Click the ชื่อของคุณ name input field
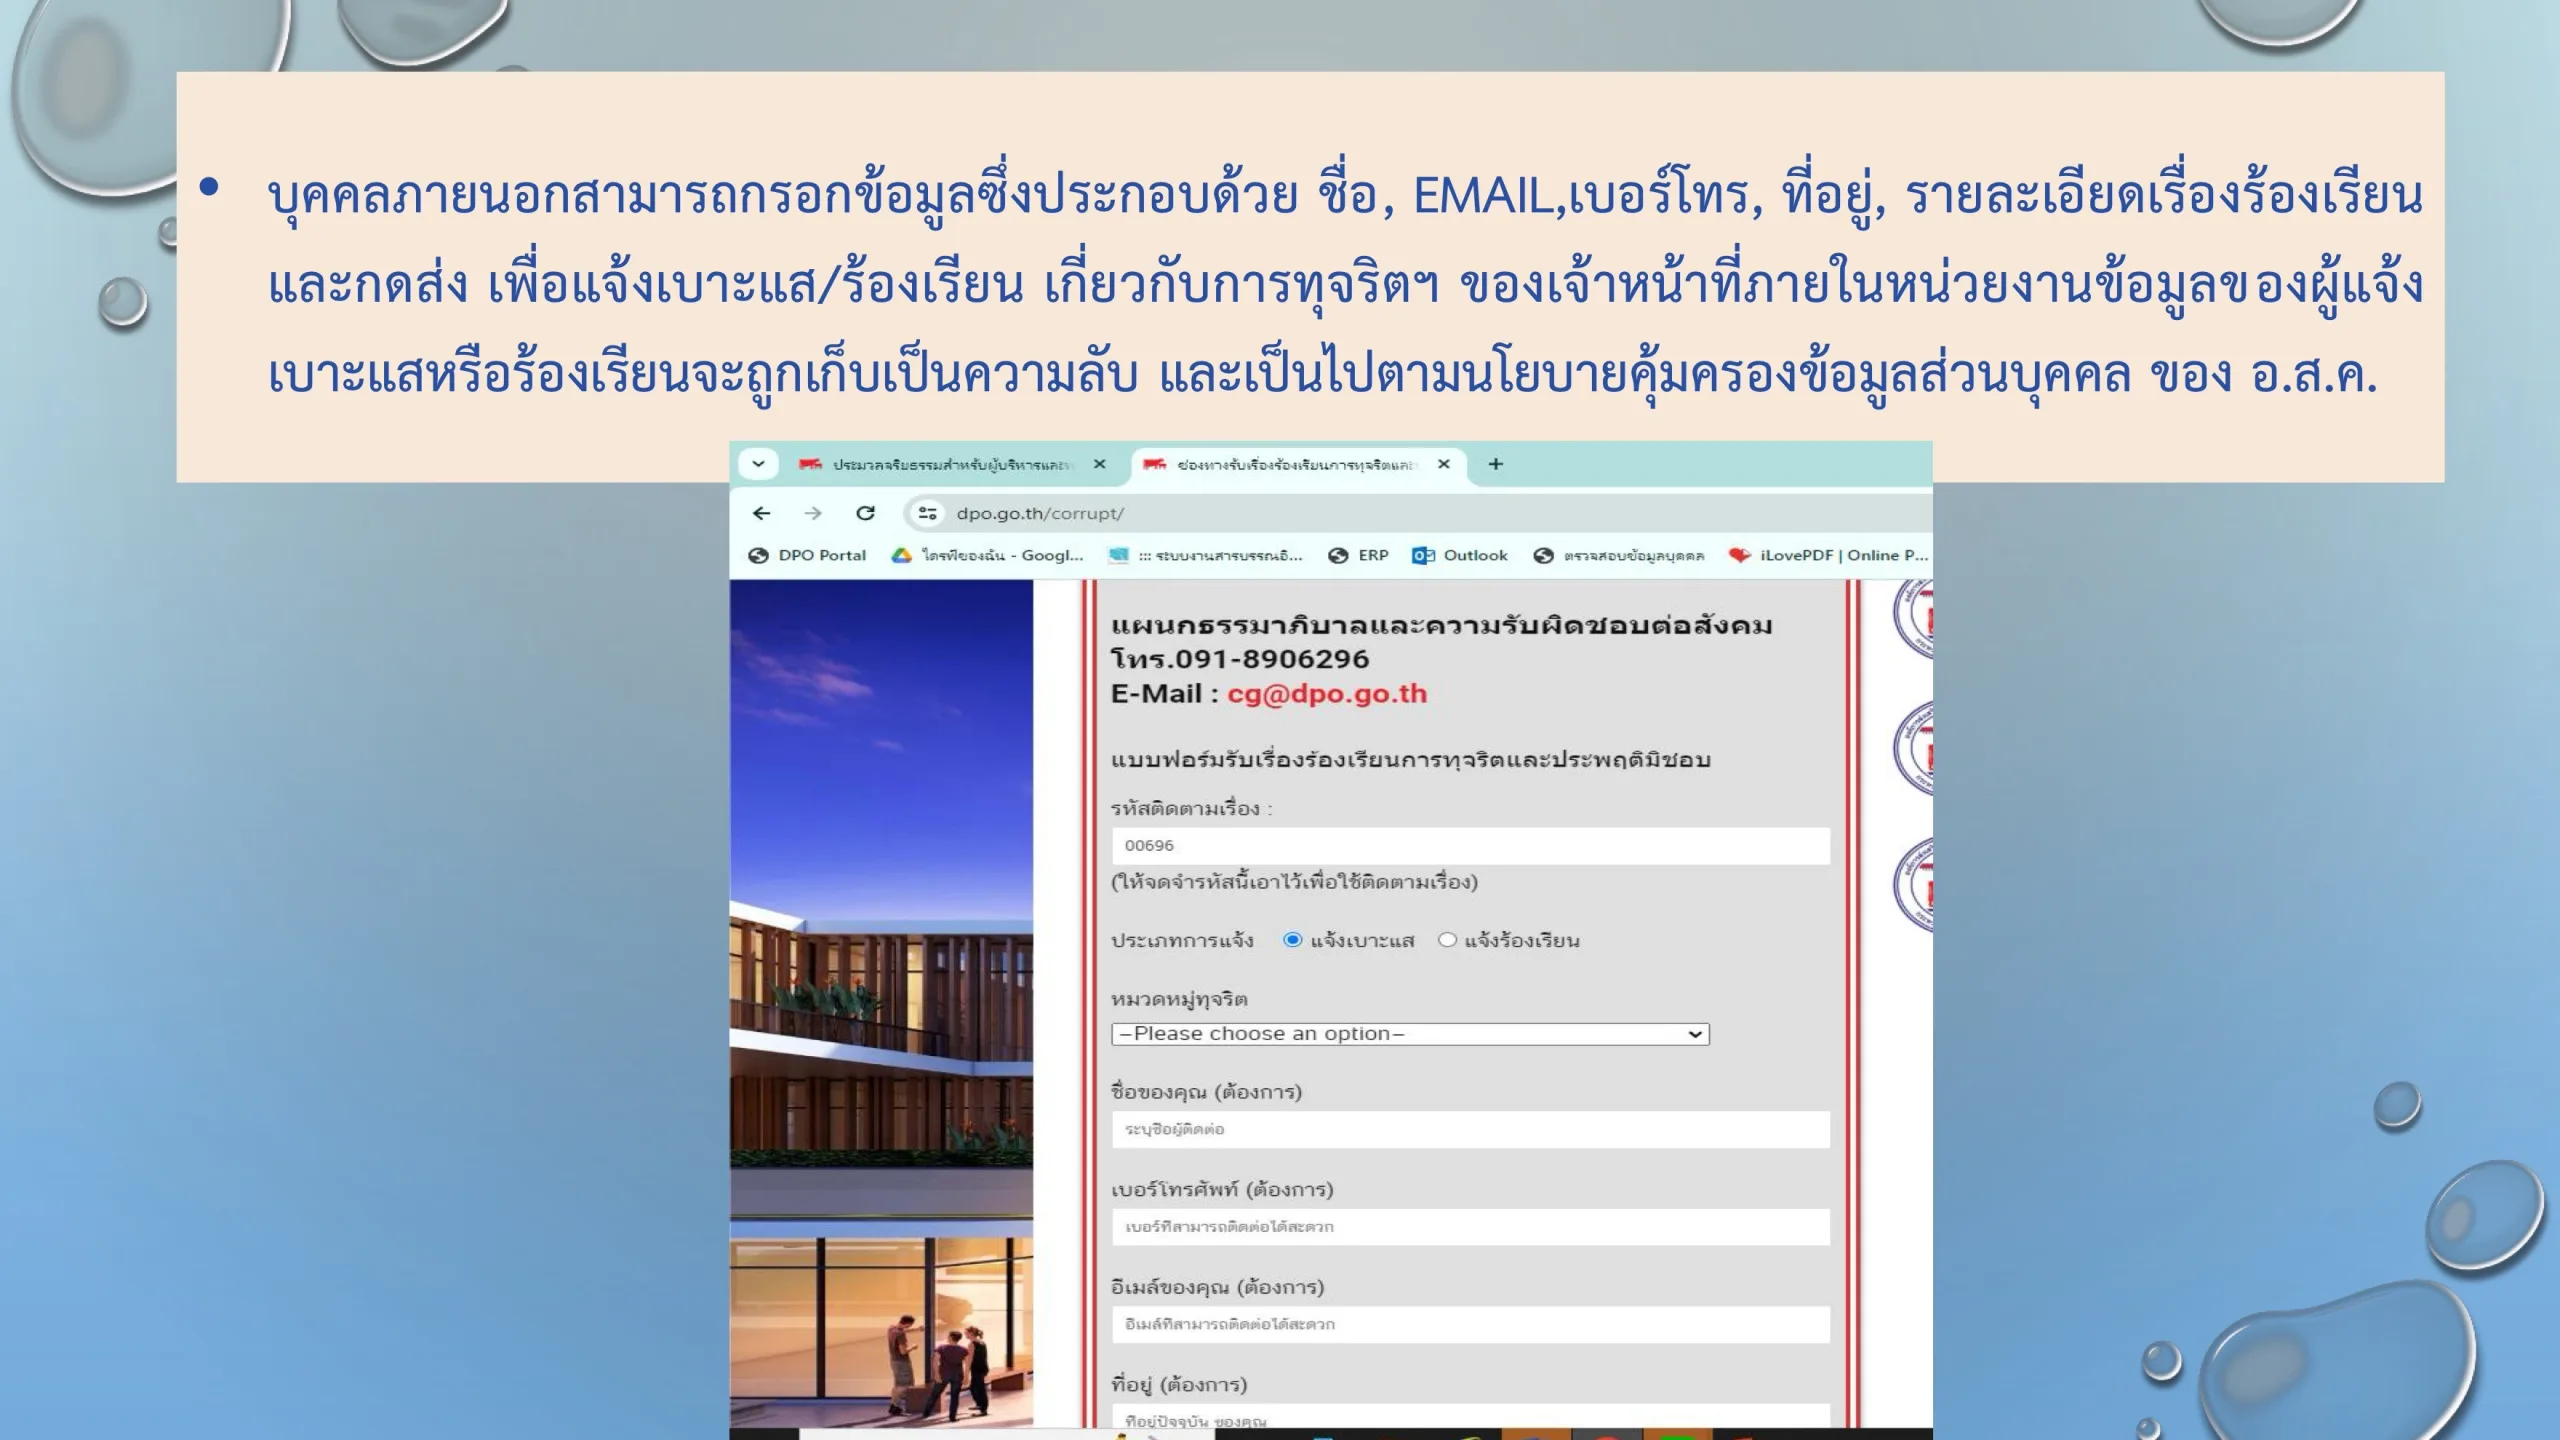2560x1440 pixels. [x=1470, y=1130]
